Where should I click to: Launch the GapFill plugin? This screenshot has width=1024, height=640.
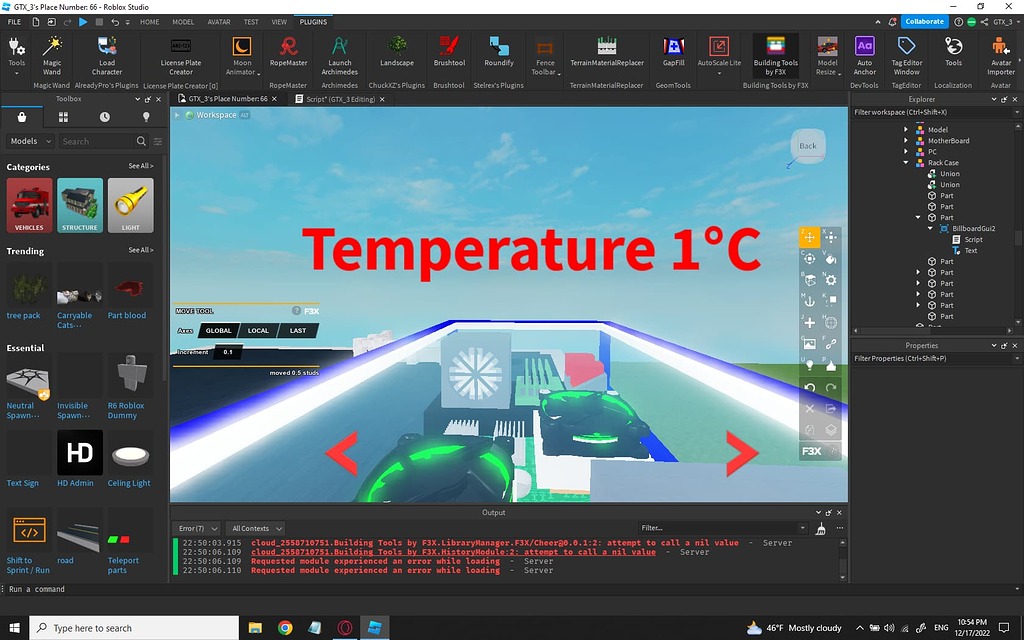pyautogui.click(x=673, y=52)
